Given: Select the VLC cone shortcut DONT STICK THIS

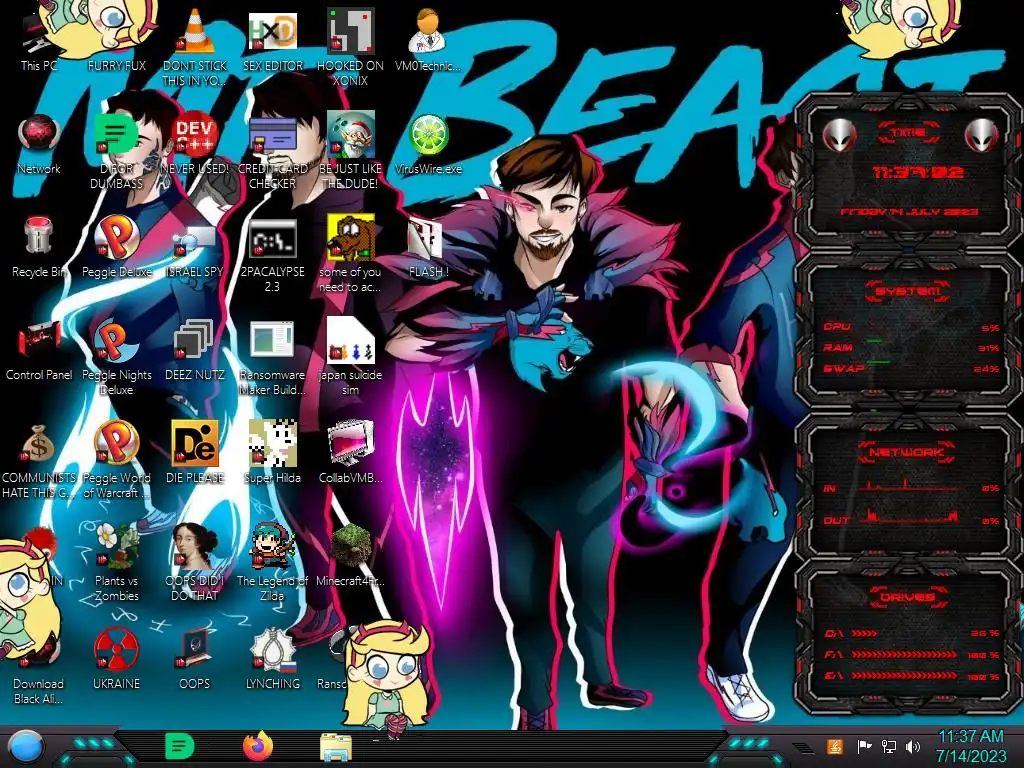Looking at the screenshot, I should pyautogui.click(x=195, y=47).
